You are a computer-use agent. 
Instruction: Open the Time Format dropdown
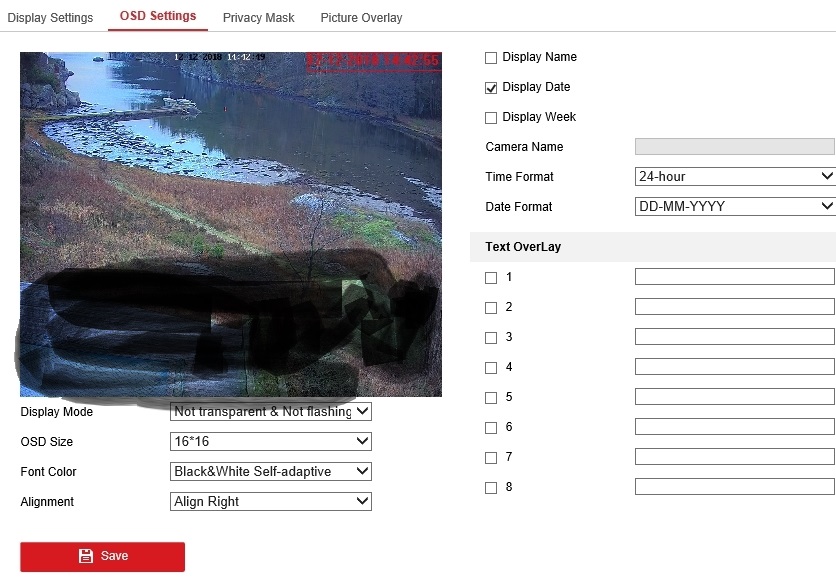click(734, 177)
